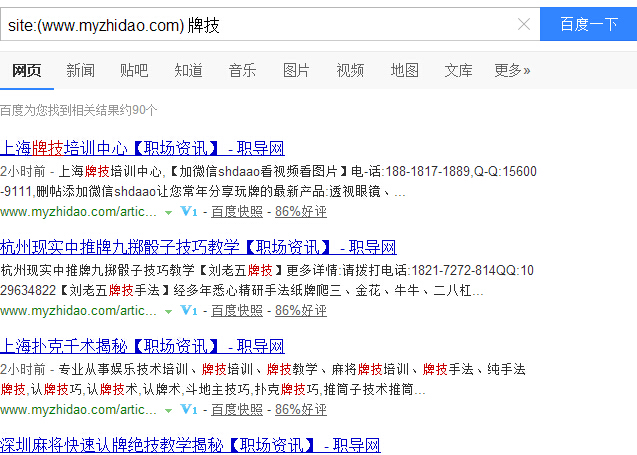Click the text 百度为您找到相关结果约90个

click(x=78, y=110)
